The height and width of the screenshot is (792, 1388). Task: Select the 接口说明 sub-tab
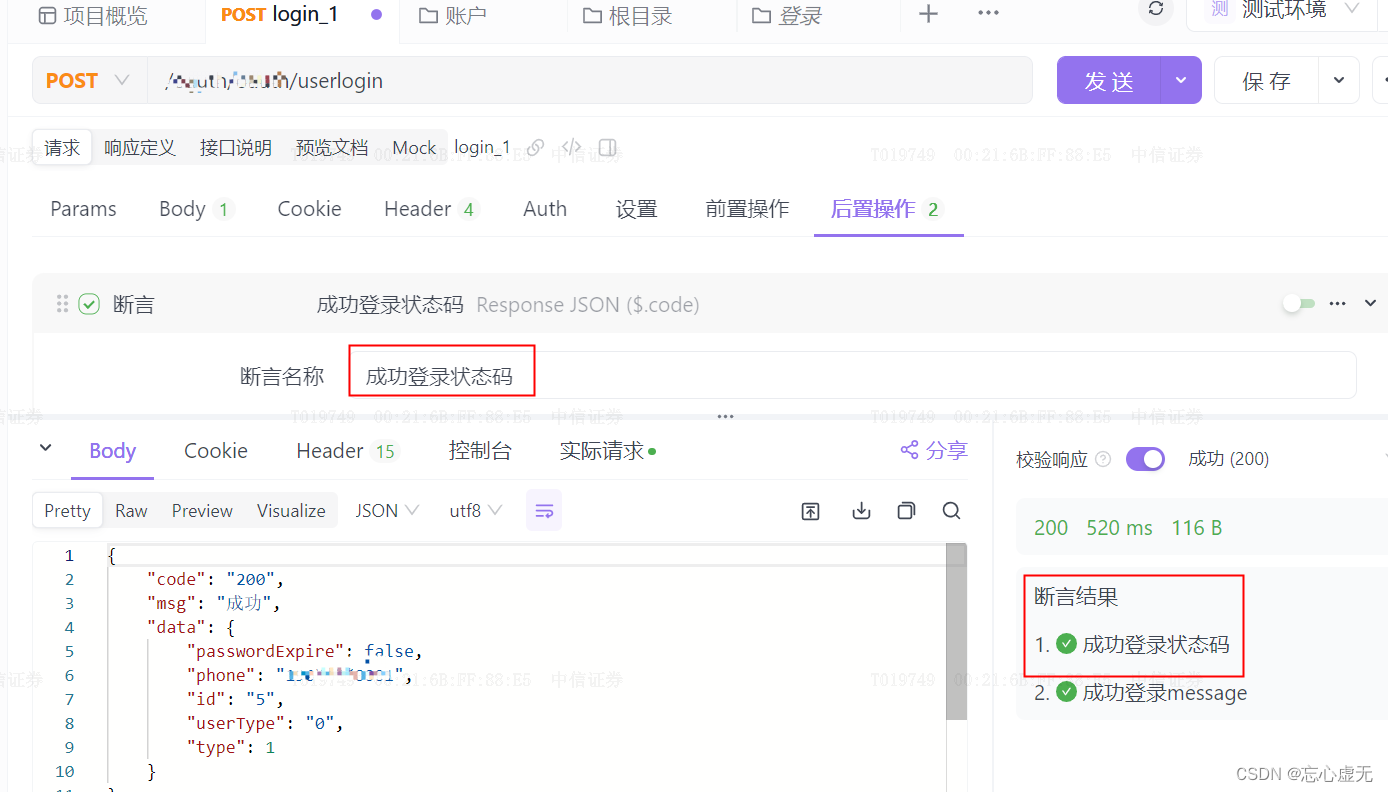(x=236, y=148)
